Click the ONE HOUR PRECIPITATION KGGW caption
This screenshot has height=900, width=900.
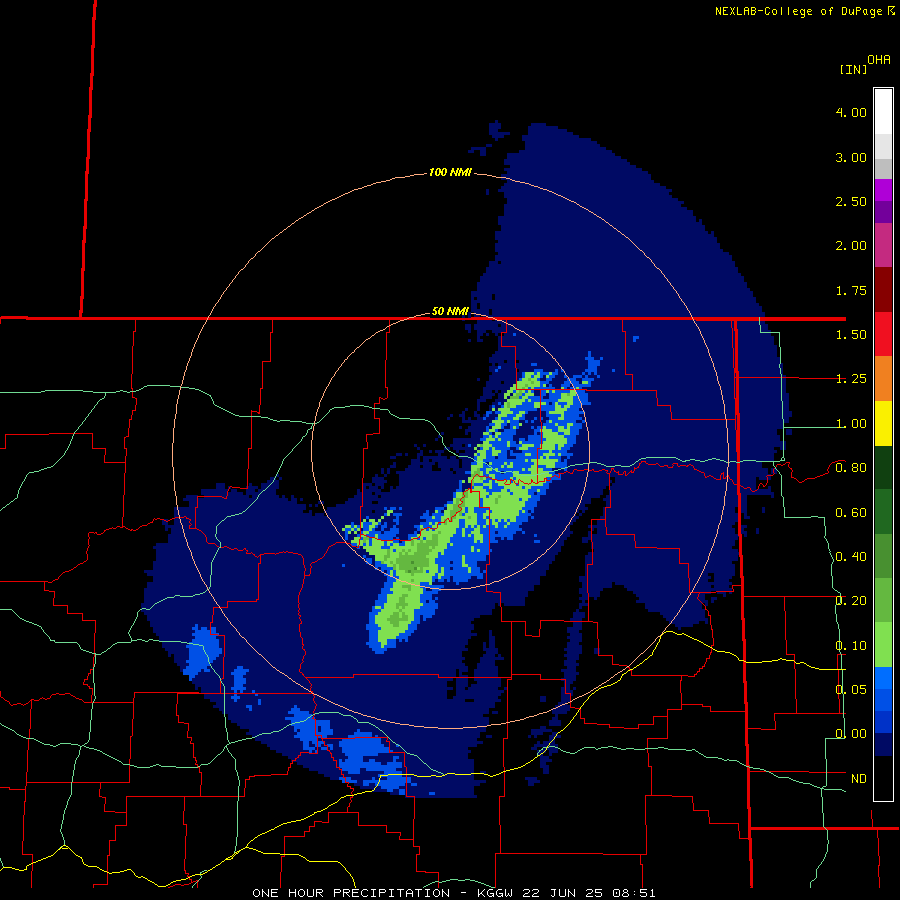(x=453, y=893)
